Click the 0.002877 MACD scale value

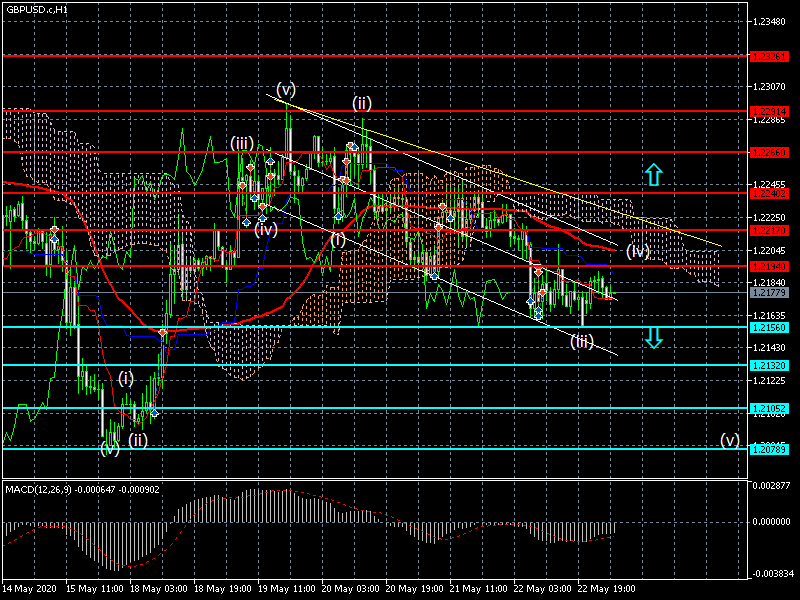click(x=771, y=485)
